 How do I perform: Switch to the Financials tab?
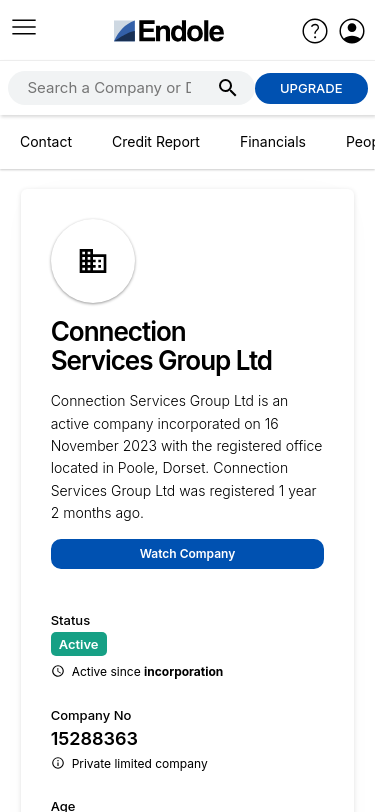coord(273,142)
